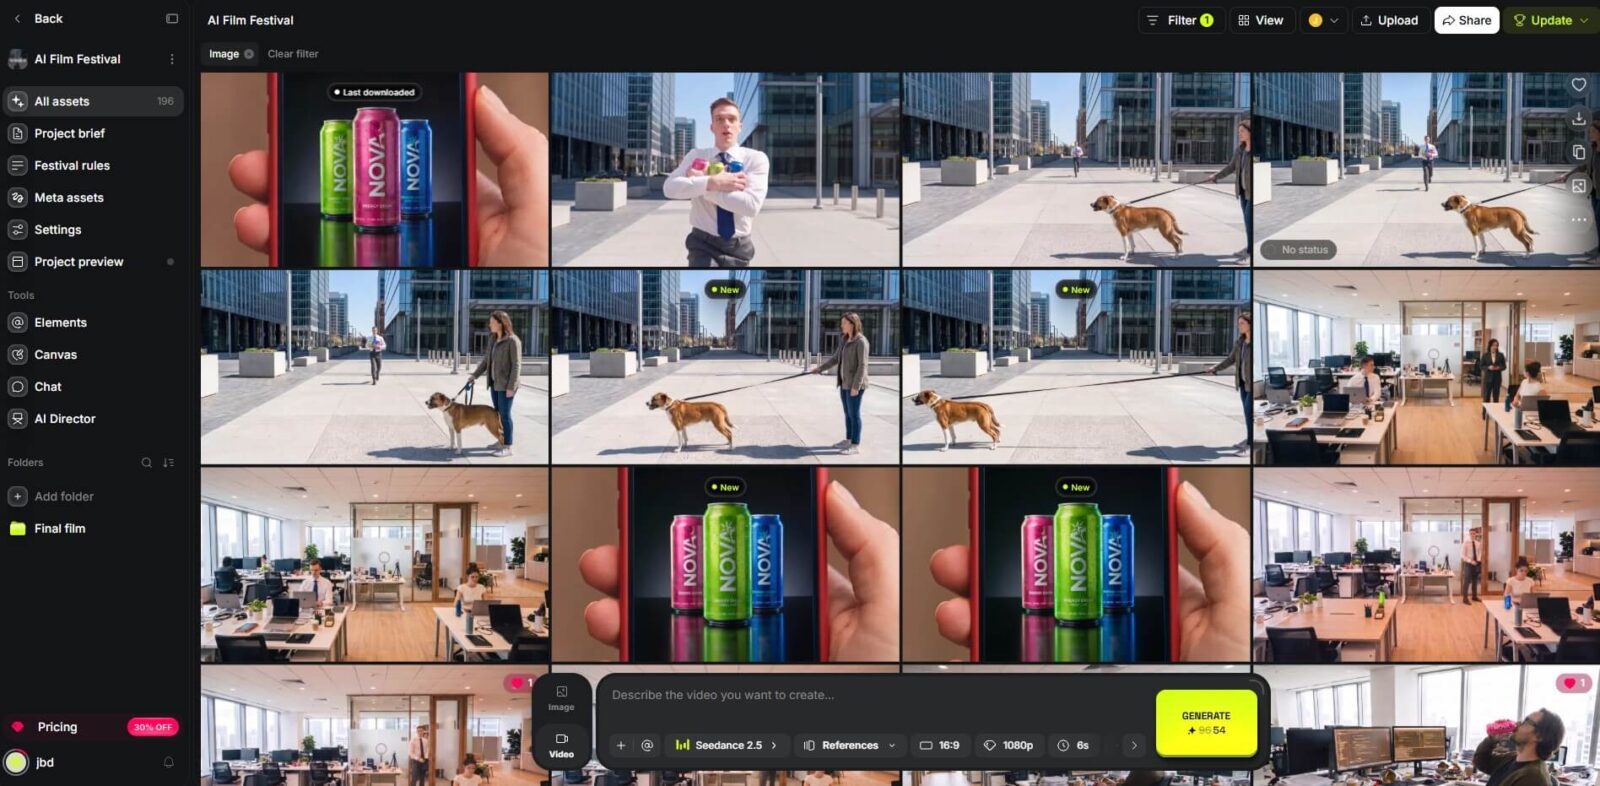This screenshot has width=1600, height=786.
Task: Remove the Image filter chip
Action: coord(249,54)
